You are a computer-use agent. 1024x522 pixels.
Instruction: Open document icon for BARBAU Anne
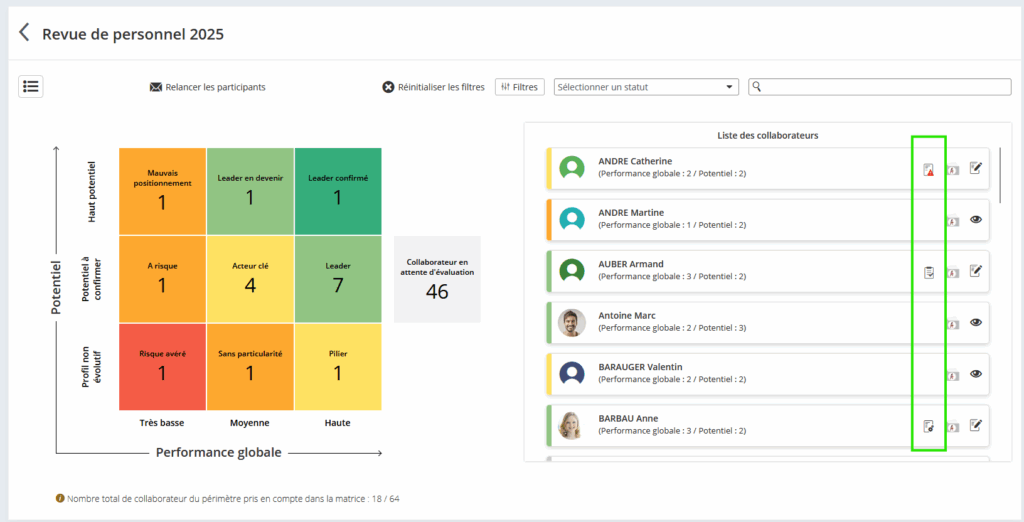(x=929, y=427)
